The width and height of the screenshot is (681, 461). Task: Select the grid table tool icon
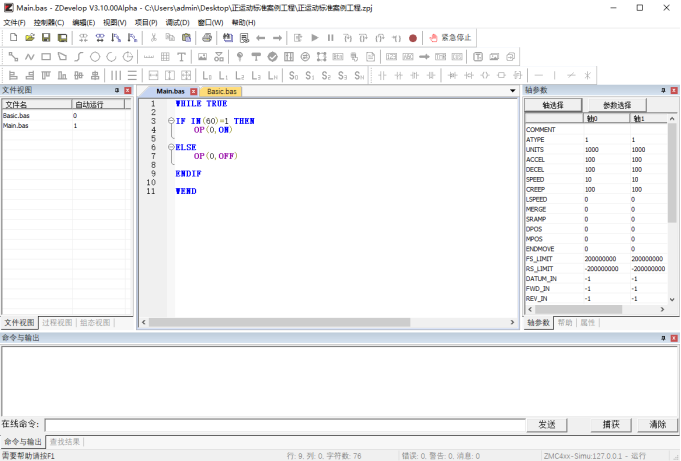click(165, 56)
